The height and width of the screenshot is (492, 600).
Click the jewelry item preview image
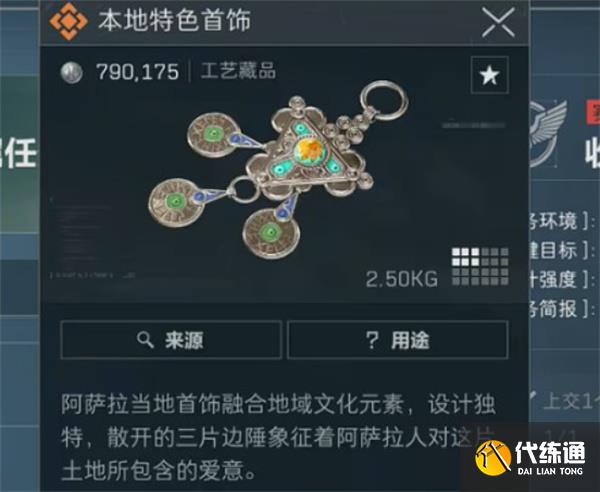(277, 168)
